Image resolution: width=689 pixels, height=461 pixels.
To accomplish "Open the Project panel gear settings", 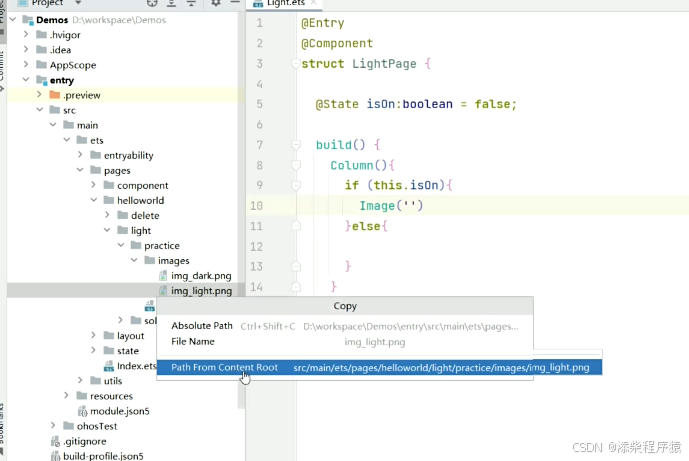I will [215, 3].
